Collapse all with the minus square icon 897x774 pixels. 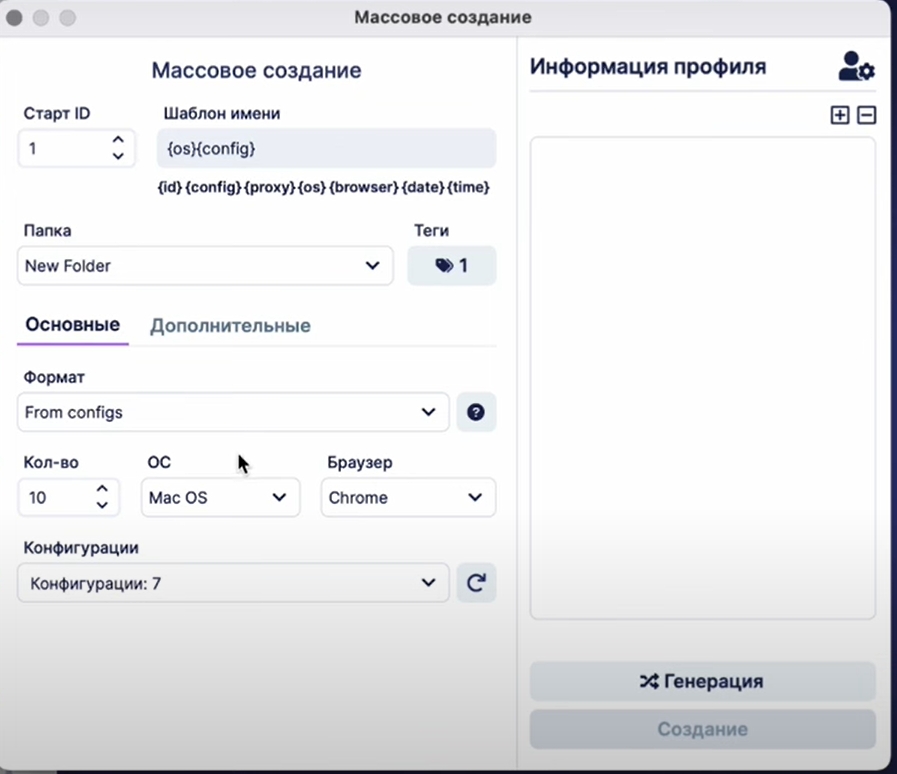[866, 115]
